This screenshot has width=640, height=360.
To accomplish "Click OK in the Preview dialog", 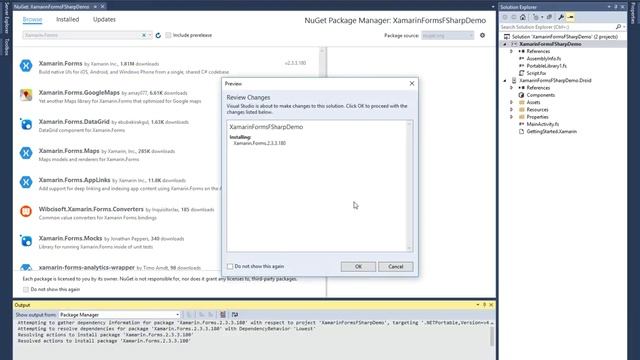I will click(x=358, y=267).
